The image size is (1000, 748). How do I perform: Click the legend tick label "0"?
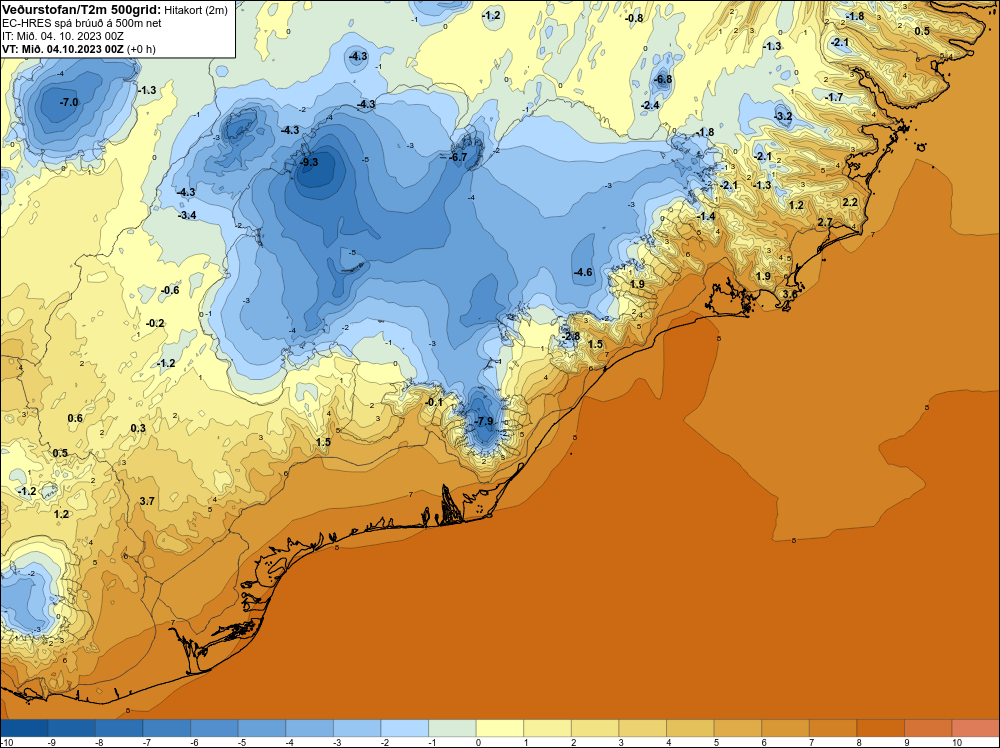477,742
